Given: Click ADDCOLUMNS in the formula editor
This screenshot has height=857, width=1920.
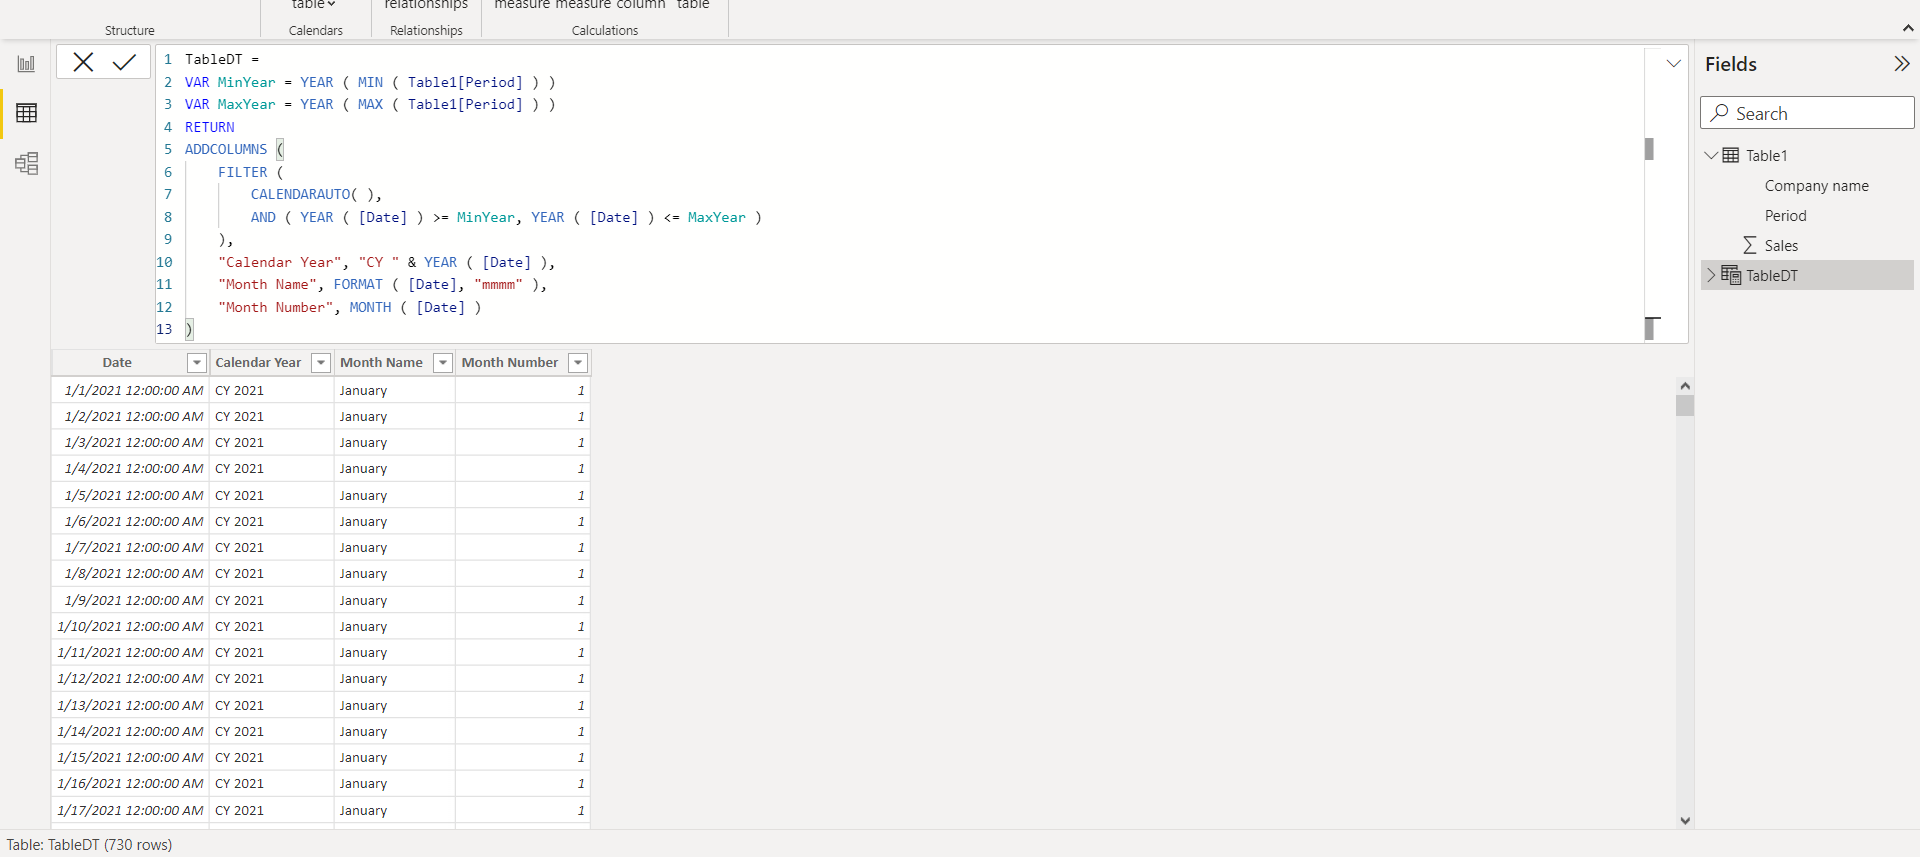Looking at the screenshot, I should tap(226, 149).
